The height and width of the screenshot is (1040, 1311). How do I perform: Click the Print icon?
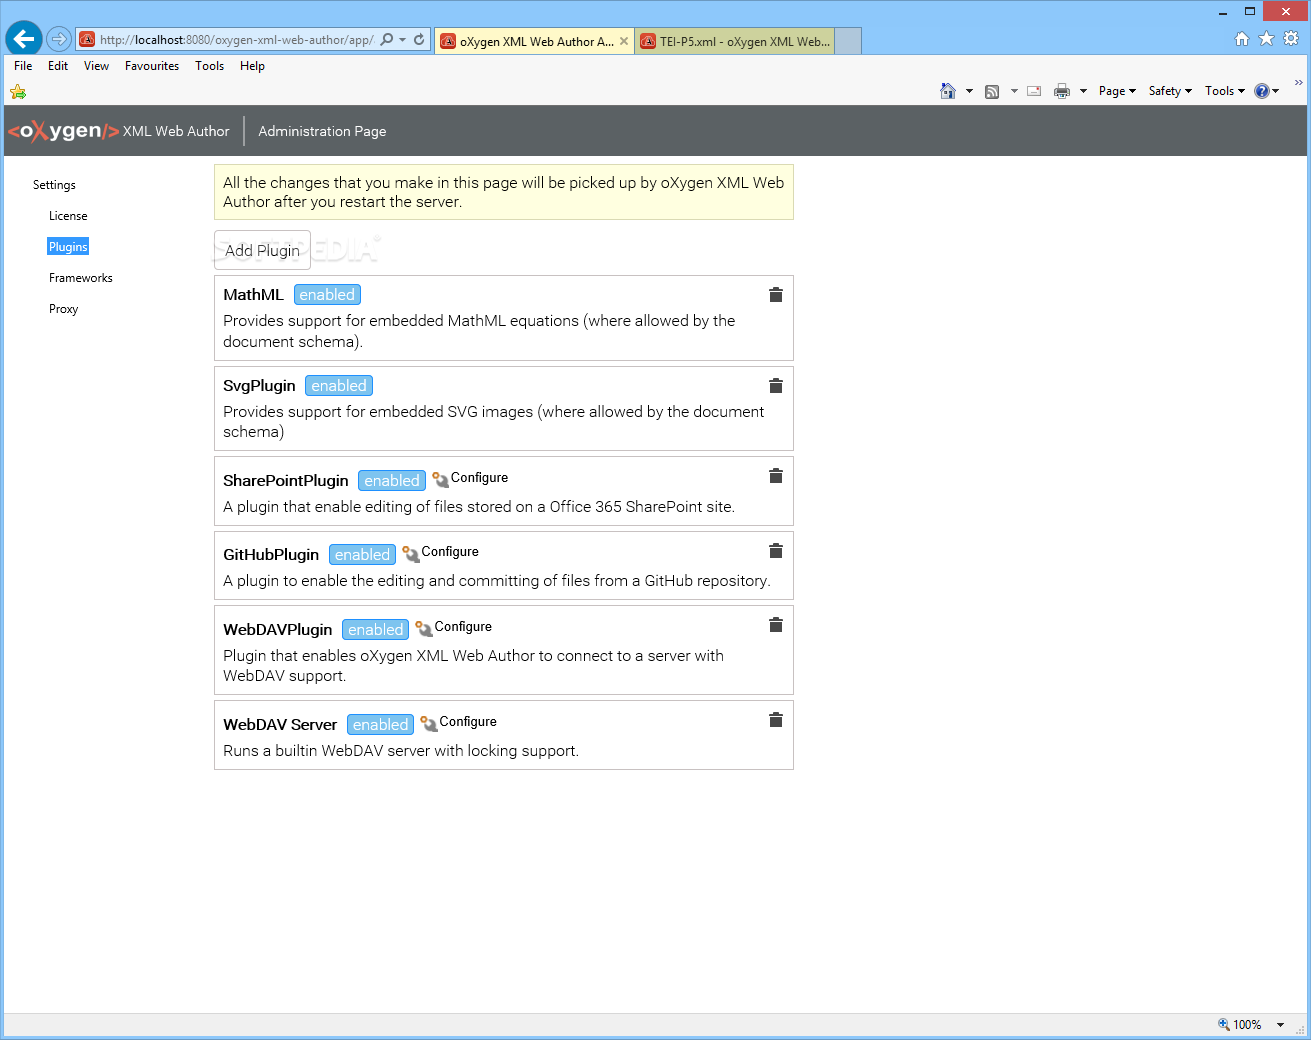click(x=1062, y=91)
